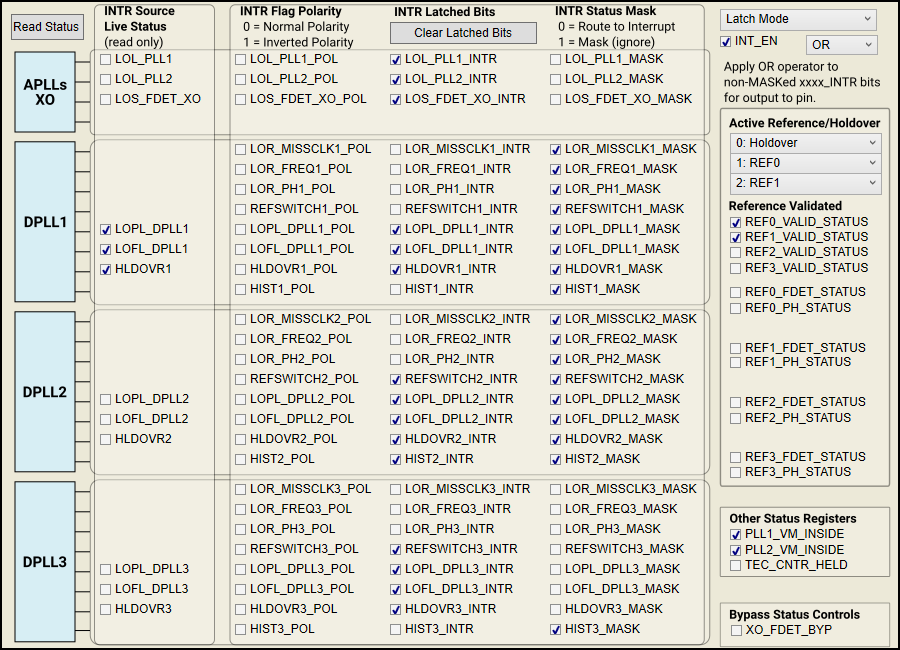900x650 pixels.
Task: Uncheck the REFSWITCH2_INTR checkbox
Action: pos(396,379)
